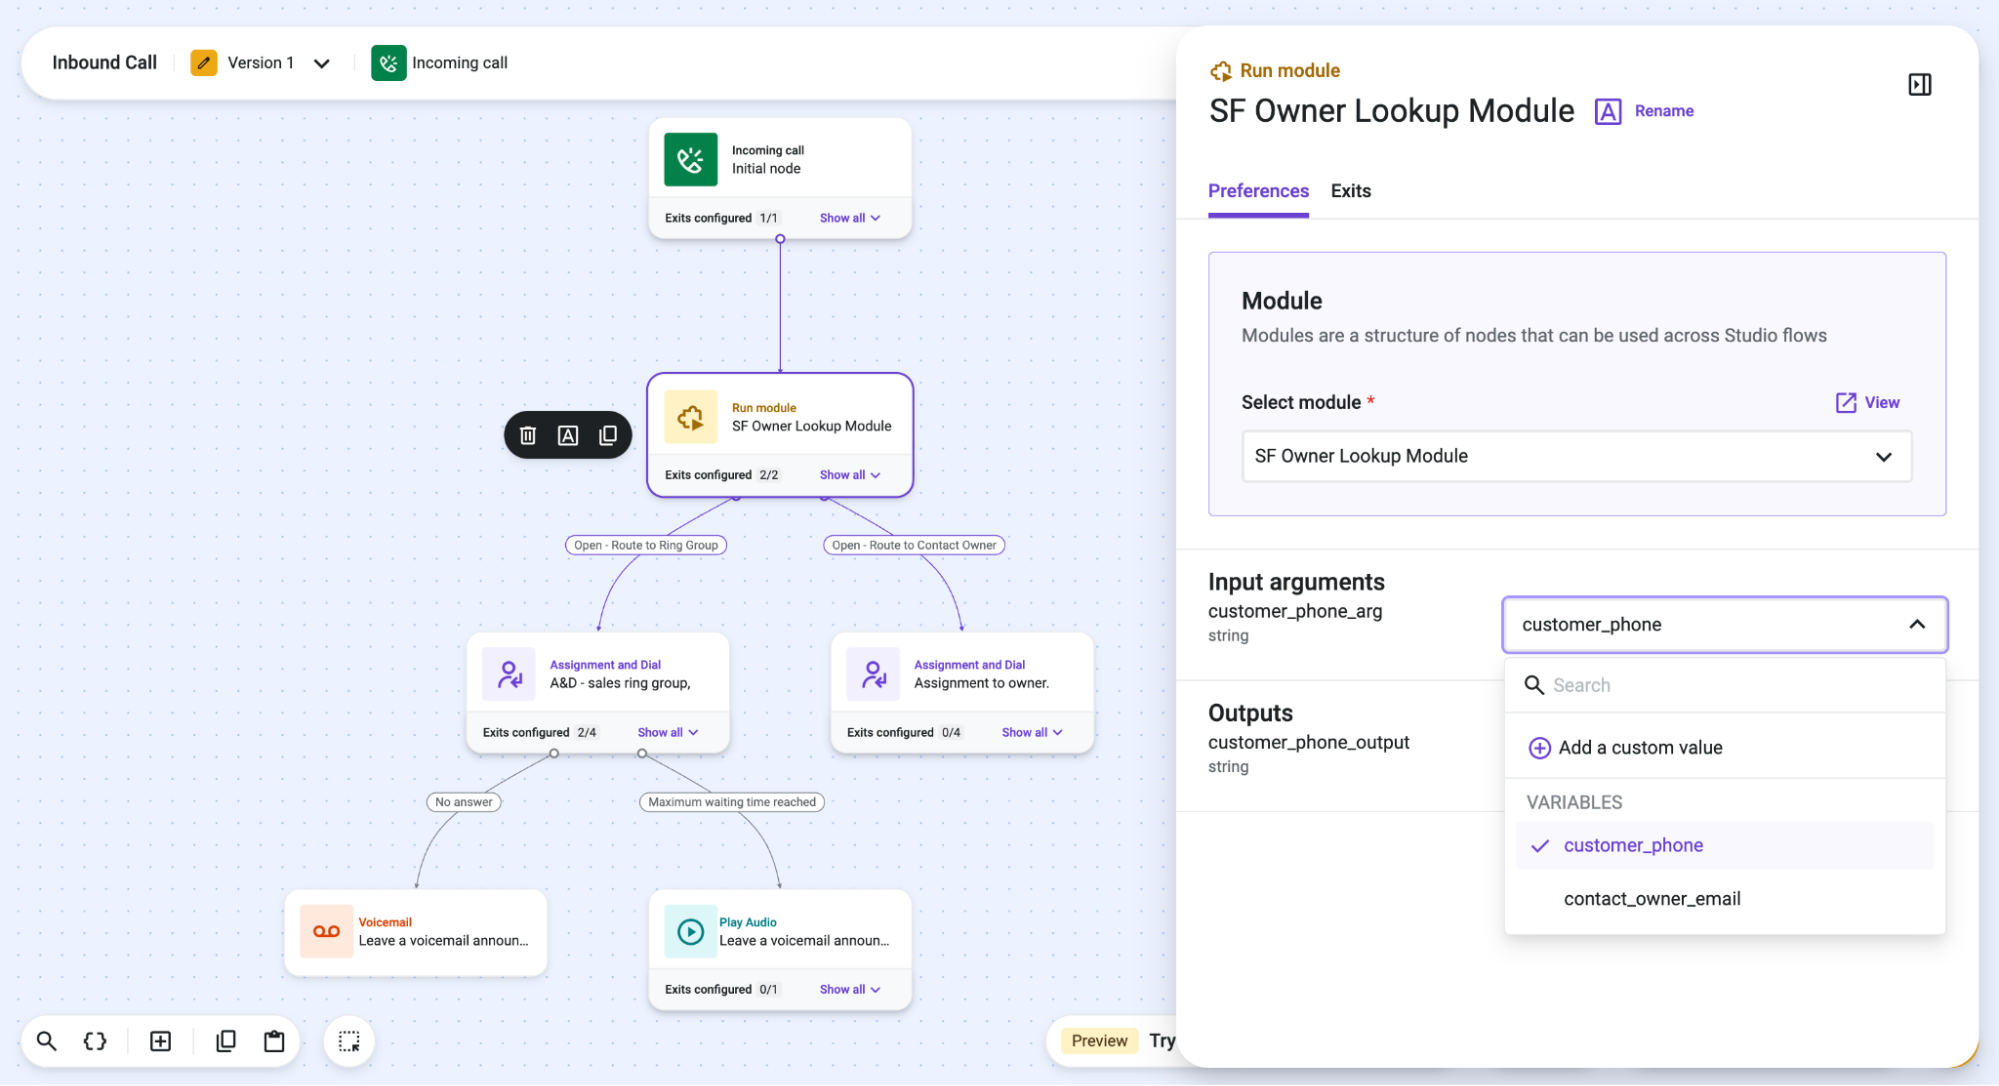Screen dimensions: 1999x1086
Task: Open variables via the curly braces icon
Action: click(95, 1041)
